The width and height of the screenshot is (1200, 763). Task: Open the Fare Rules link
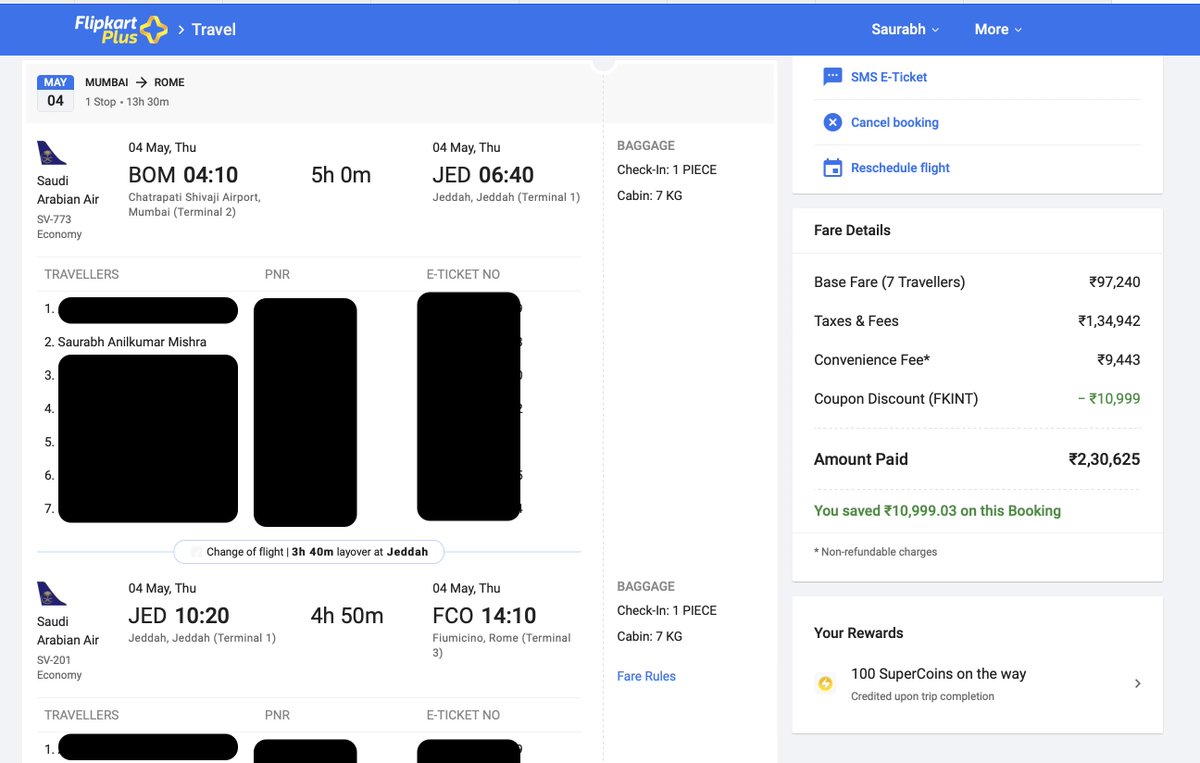(x=646, y=676)
